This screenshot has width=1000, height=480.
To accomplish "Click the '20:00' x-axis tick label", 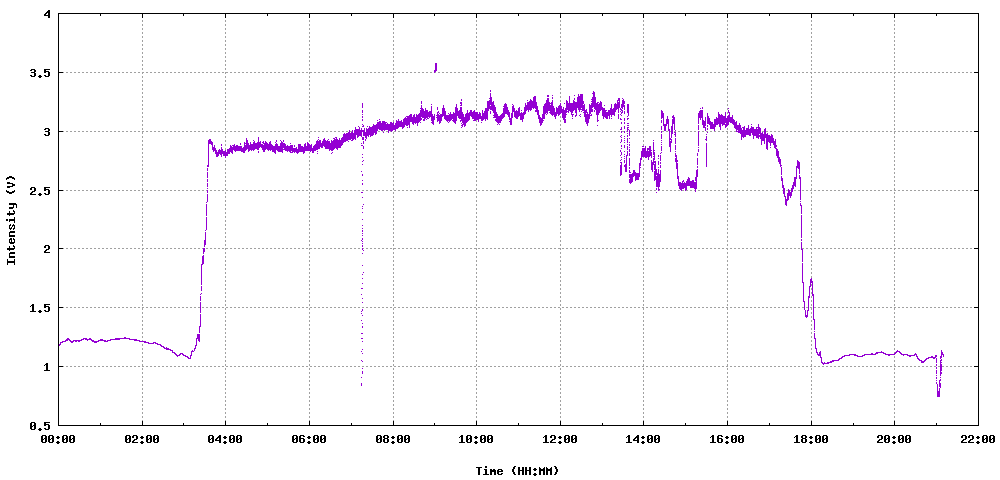I will pos(894,440).
